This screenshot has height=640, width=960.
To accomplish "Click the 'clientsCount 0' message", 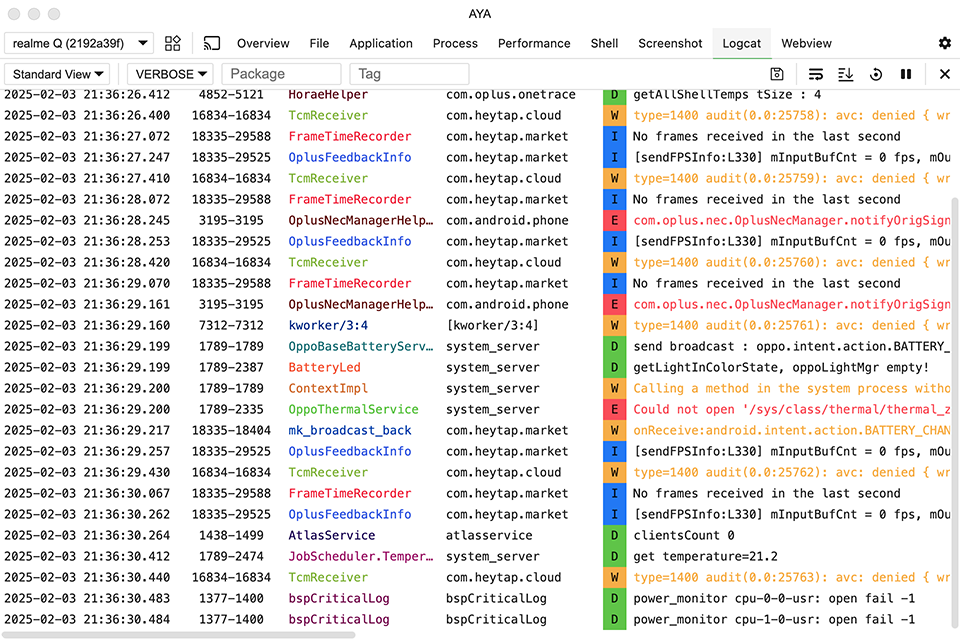I will pyautogui.click(x=683, y=535).
